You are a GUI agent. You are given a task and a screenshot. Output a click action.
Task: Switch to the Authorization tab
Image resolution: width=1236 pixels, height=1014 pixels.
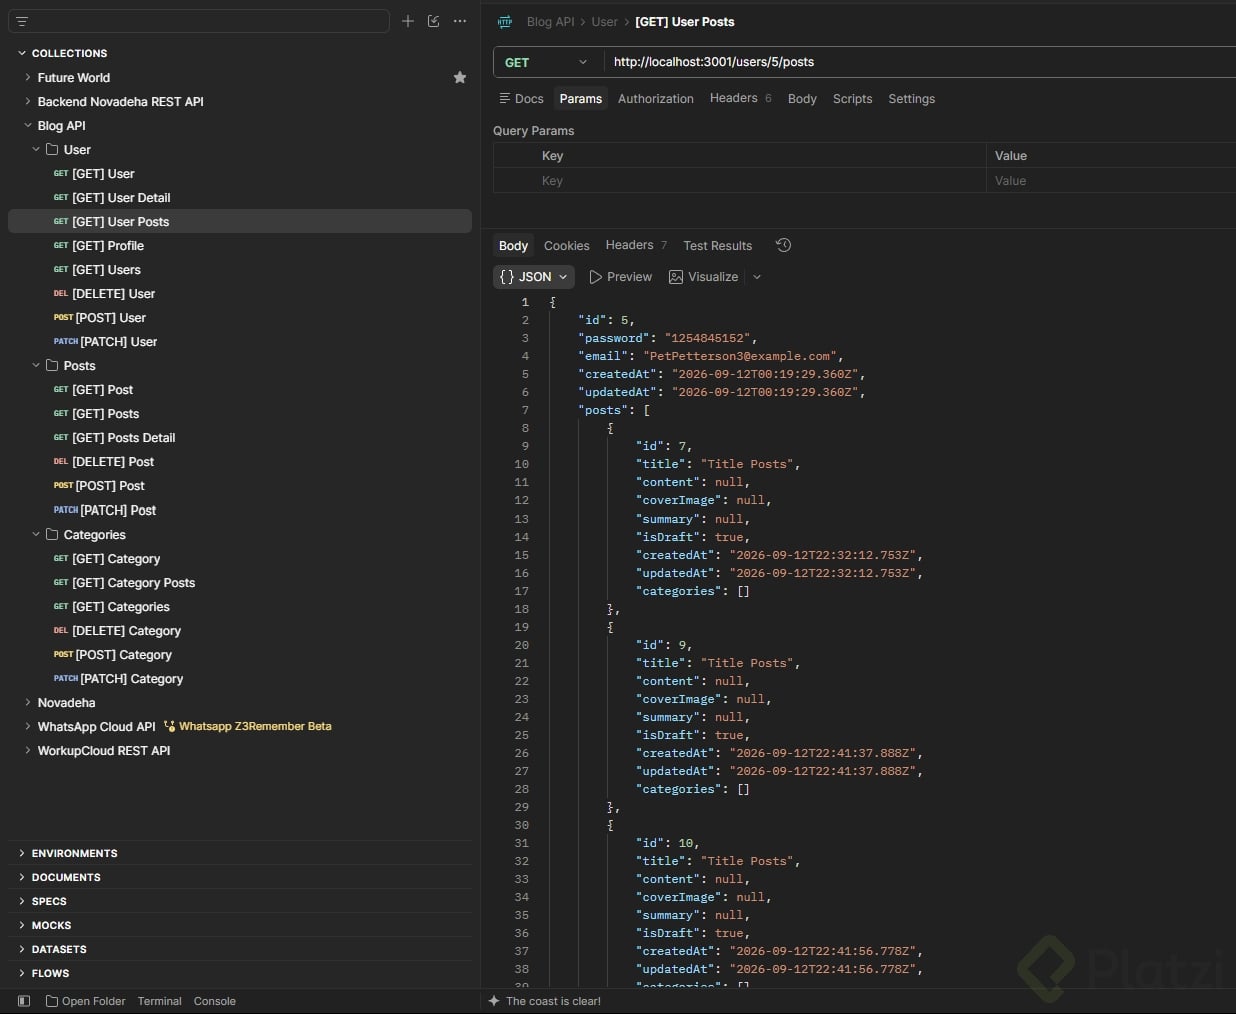tap(656, 99)
